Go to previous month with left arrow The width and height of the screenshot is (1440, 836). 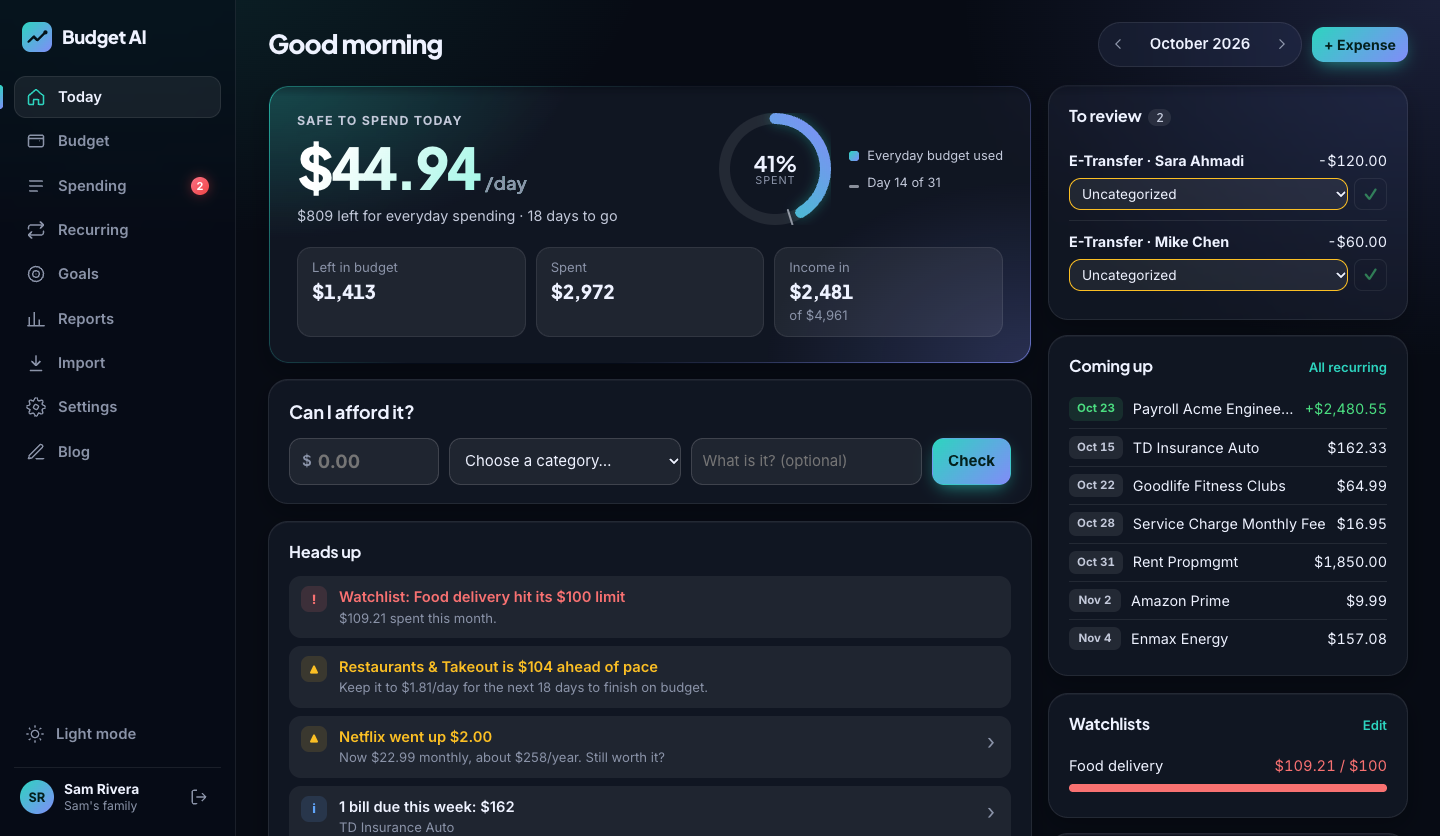coord(1118,44)
